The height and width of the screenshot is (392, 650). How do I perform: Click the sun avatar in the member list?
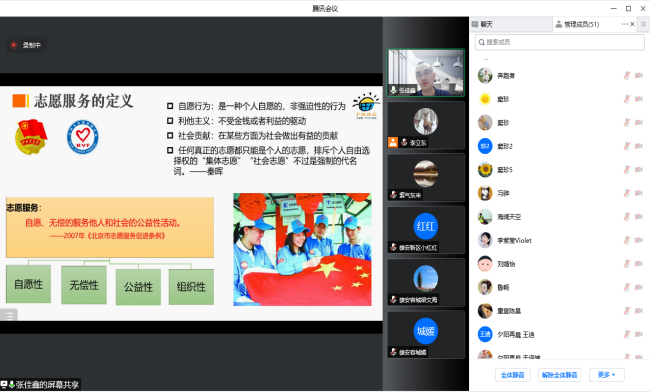click(485, 99)
